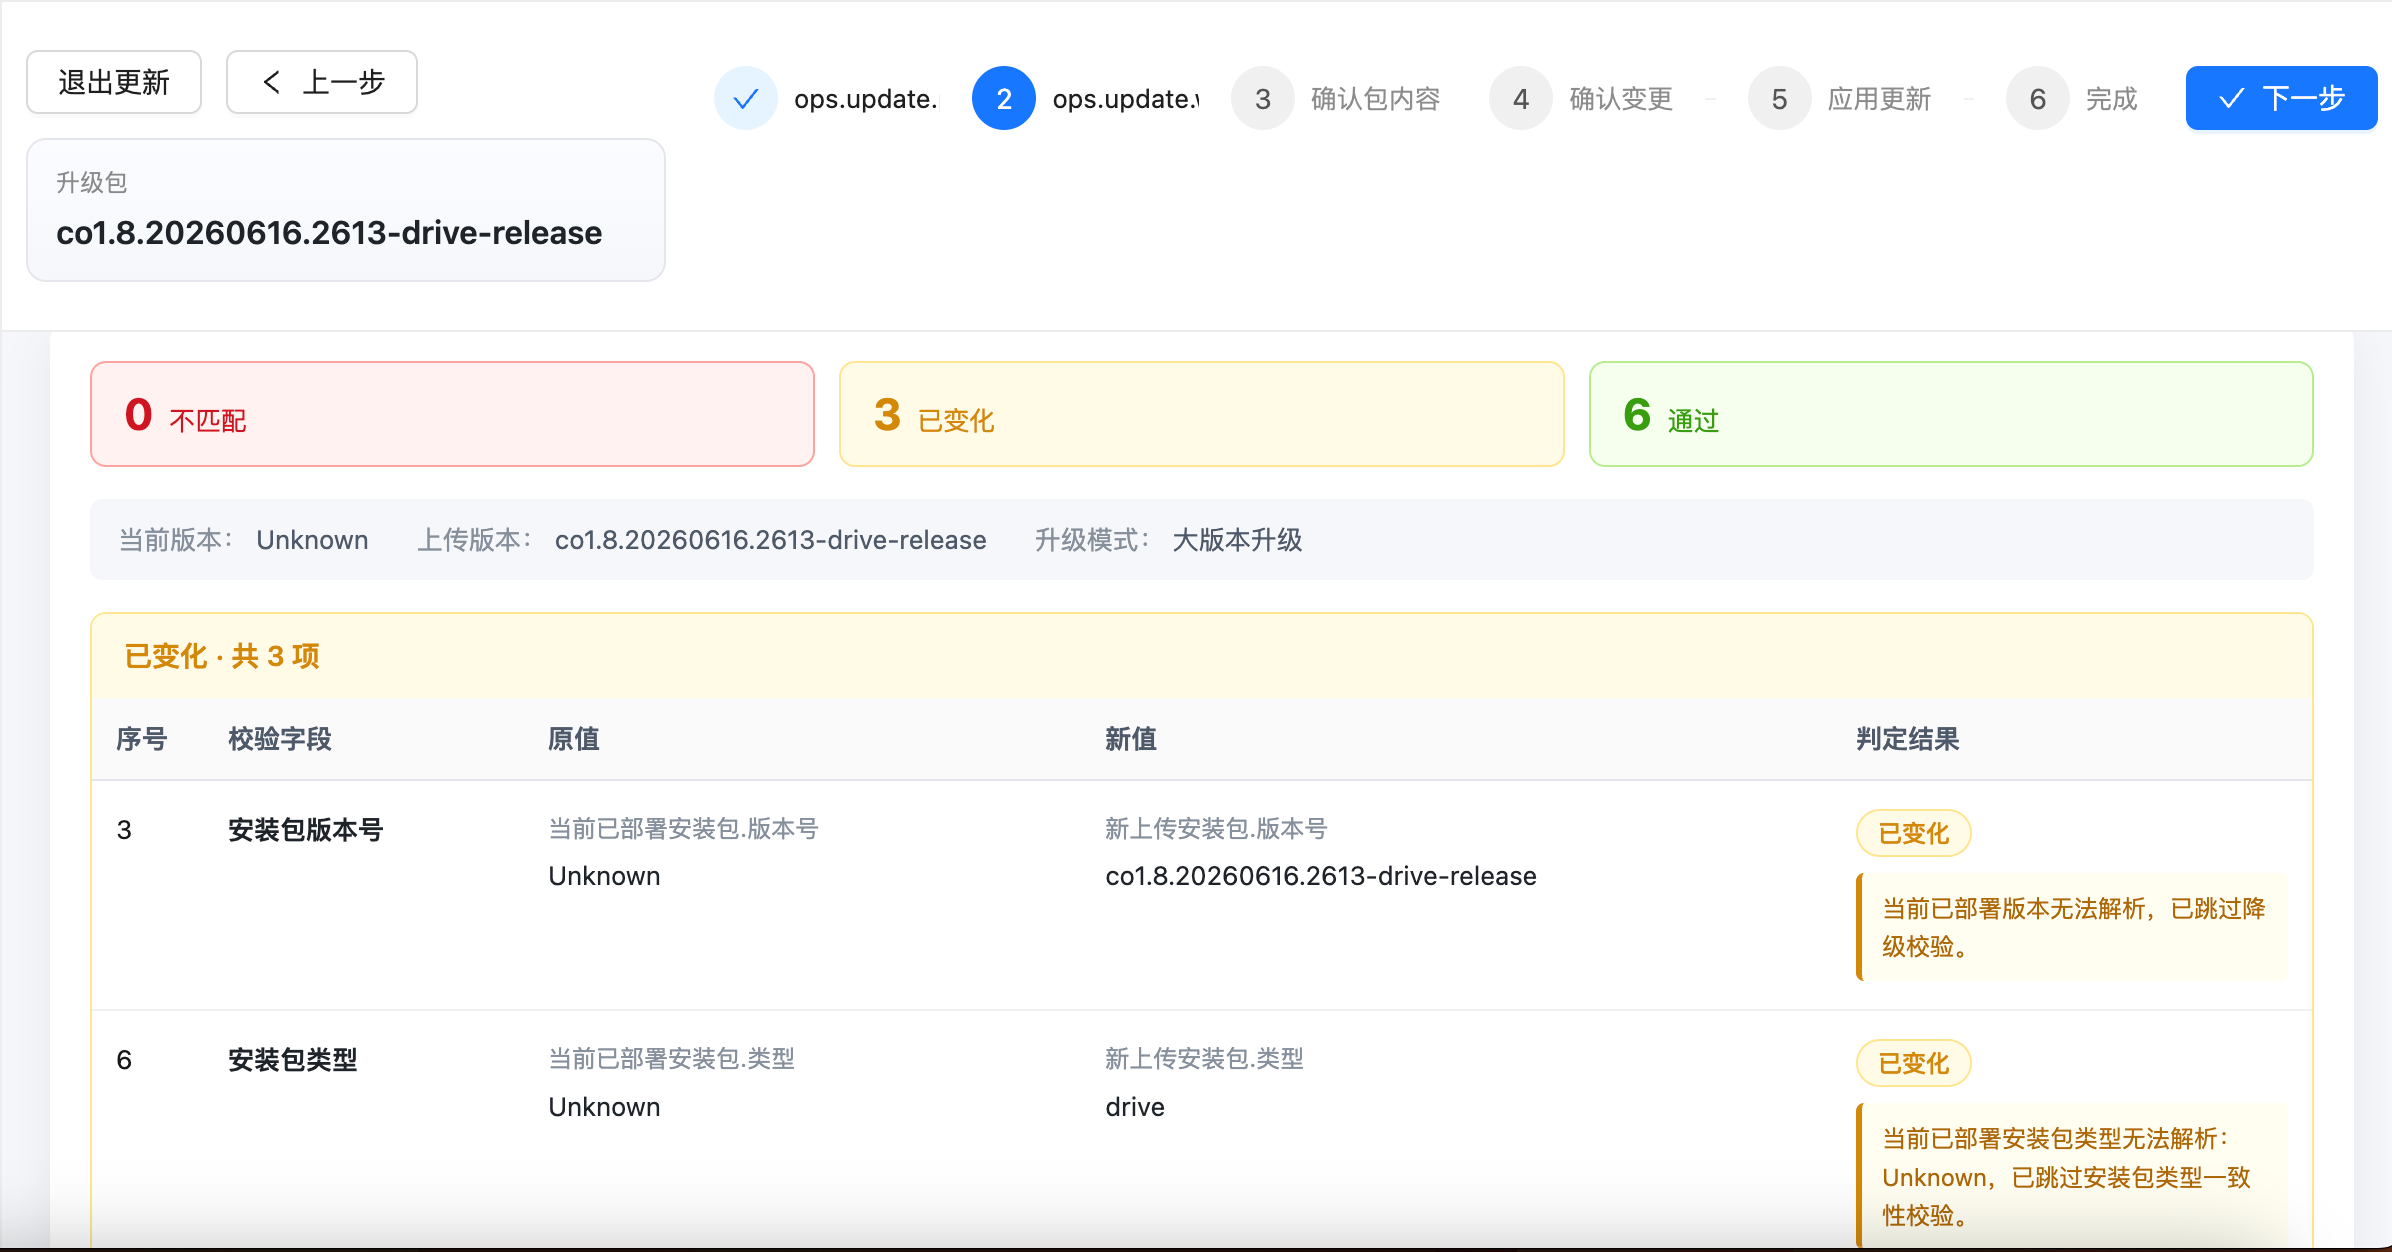Screen dimensions: 2392x1252
Task: Click the left chevron in 上一步 button
Action: [271, 82]
